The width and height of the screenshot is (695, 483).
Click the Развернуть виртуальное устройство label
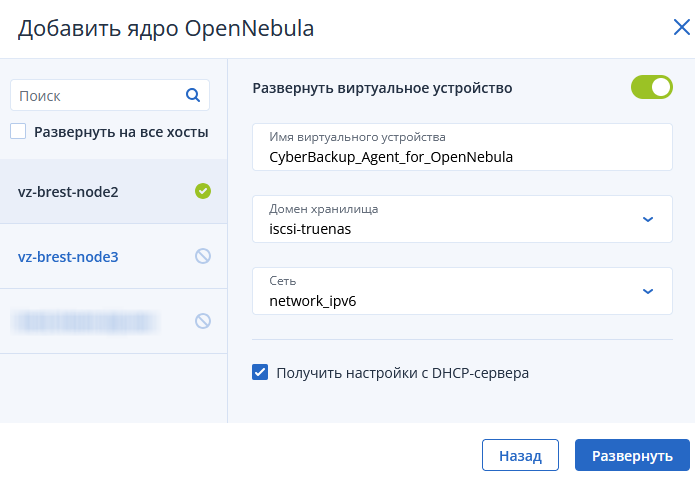click(383, 88)
